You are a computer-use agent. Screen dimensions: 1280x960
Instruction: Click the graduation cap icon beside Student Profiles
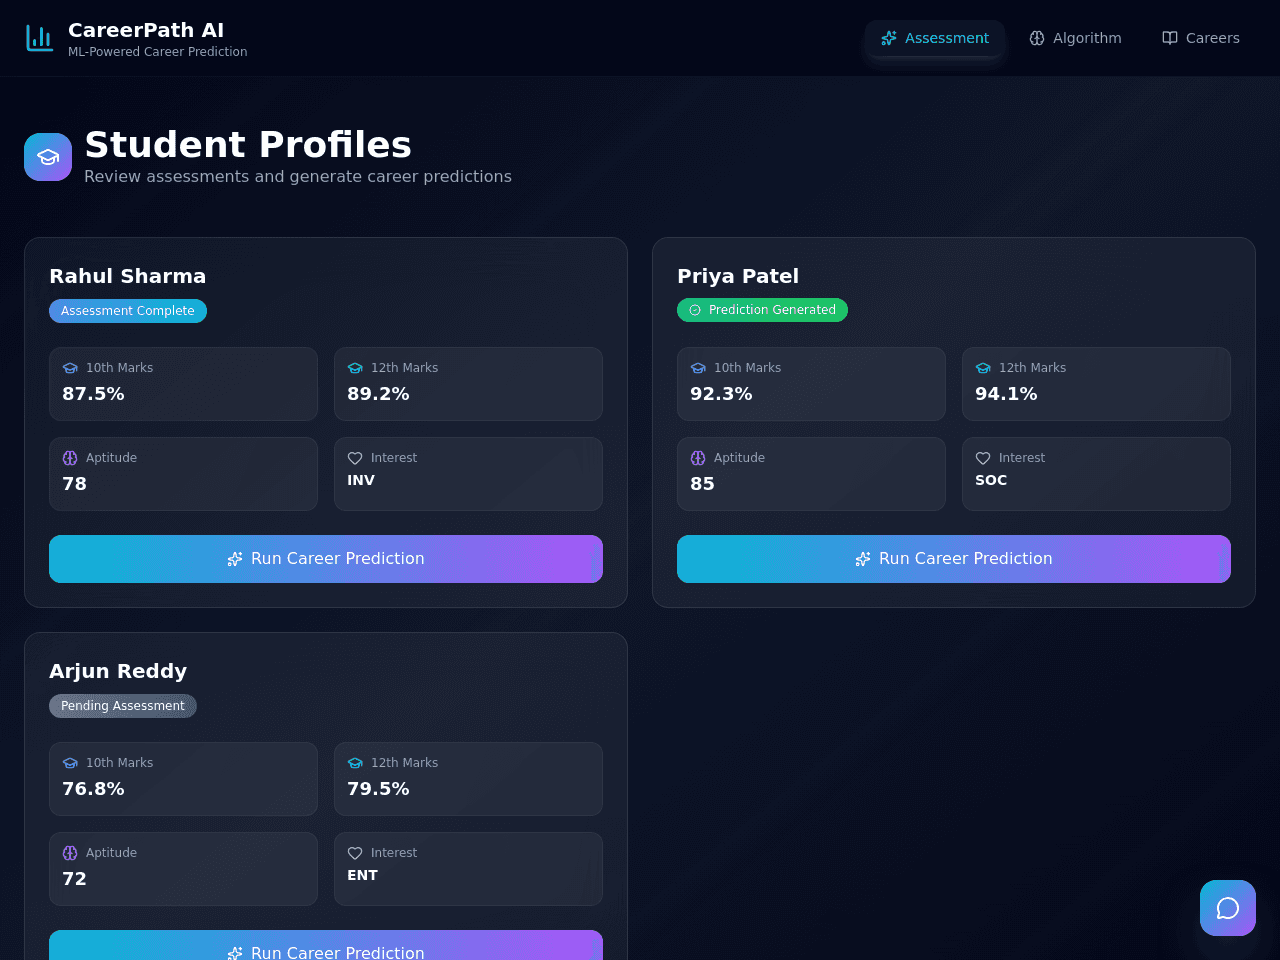pos(48,157)
